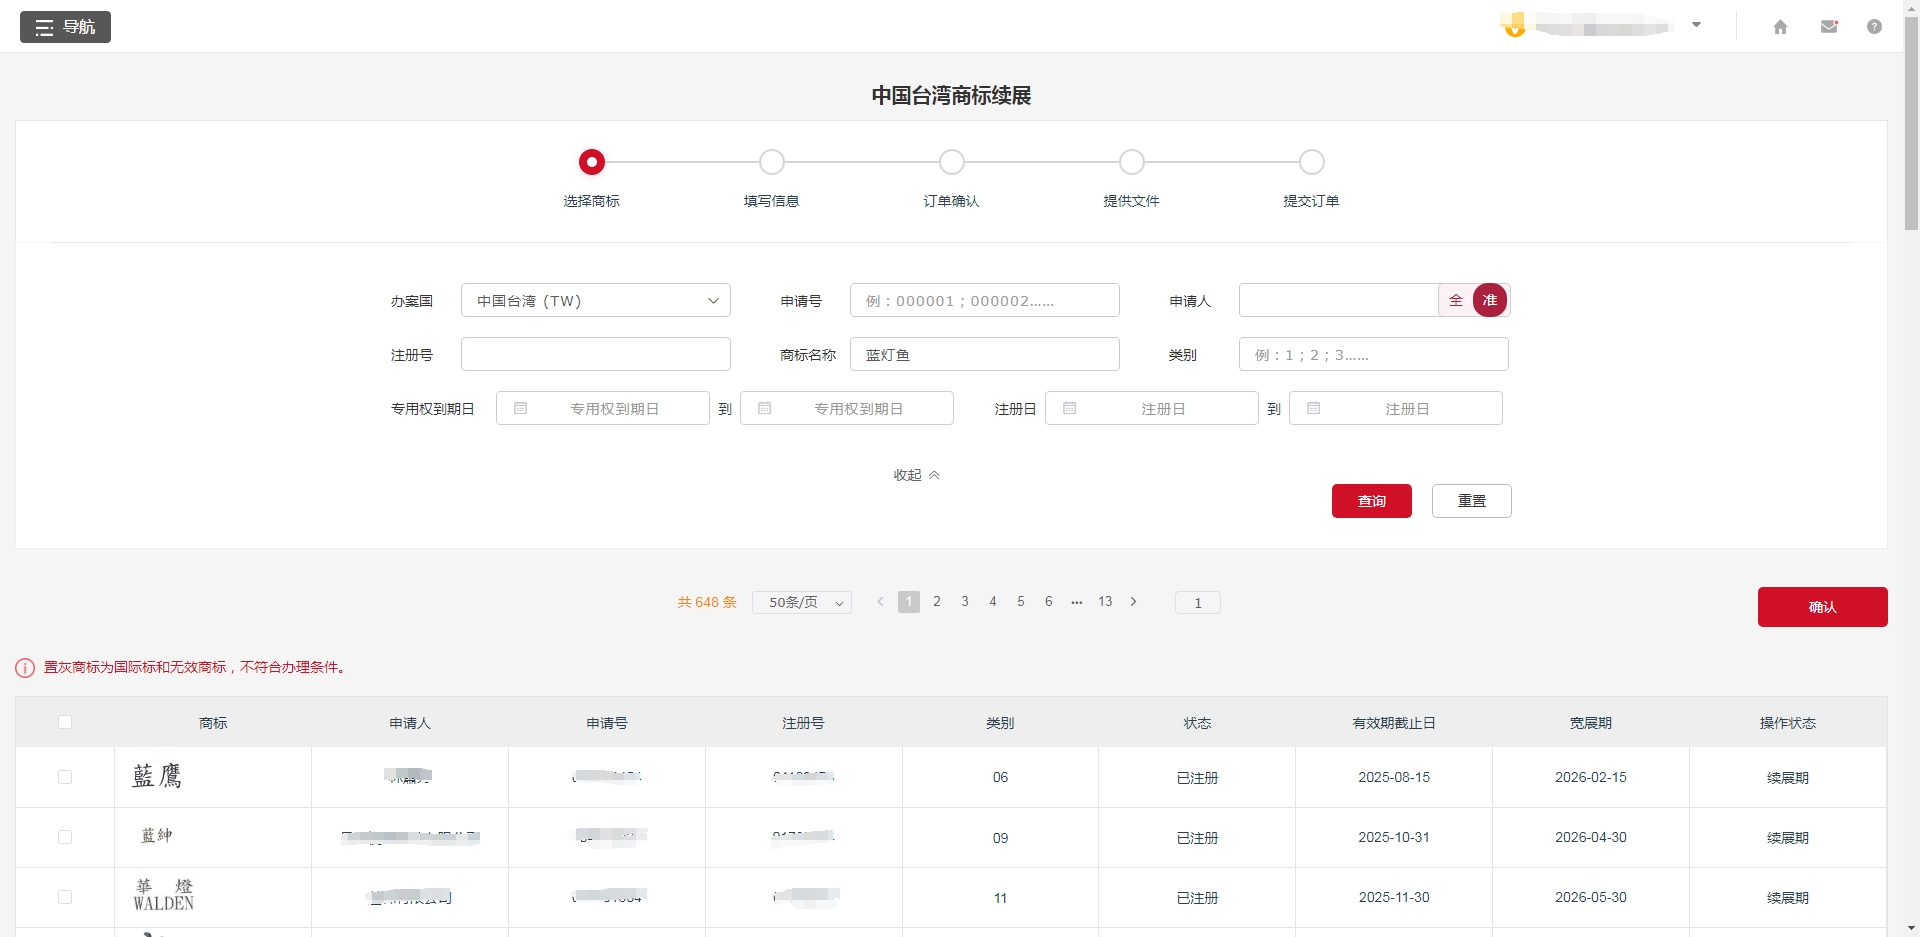Click calendar icon in start 注册日 field
1920x937 pixels.
point(1069,408)
